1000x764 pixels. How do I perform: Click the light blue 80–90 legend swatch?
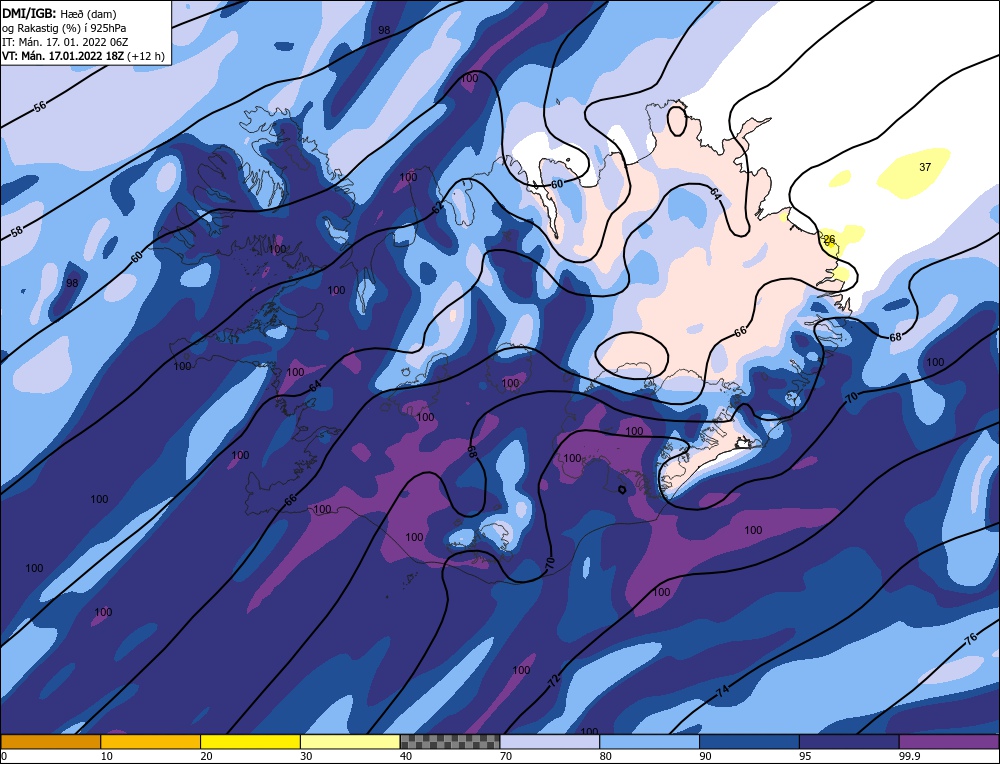[649, 741]
